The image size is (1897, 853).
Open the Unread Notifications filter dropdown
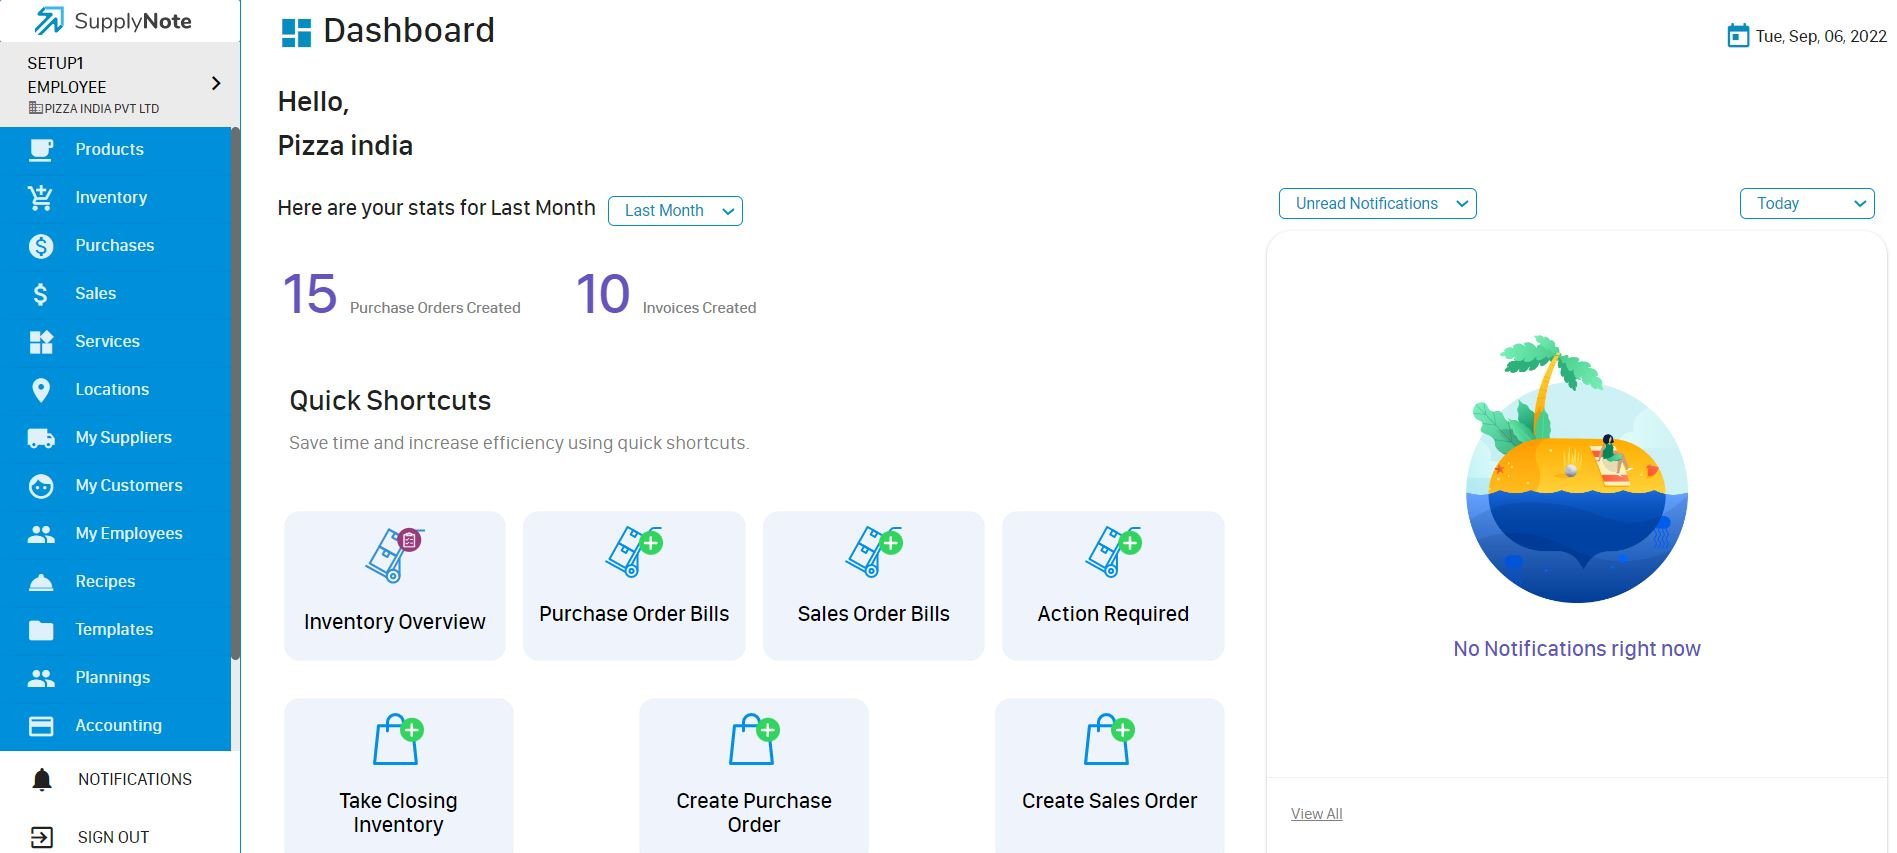(x=1377, y=204)
